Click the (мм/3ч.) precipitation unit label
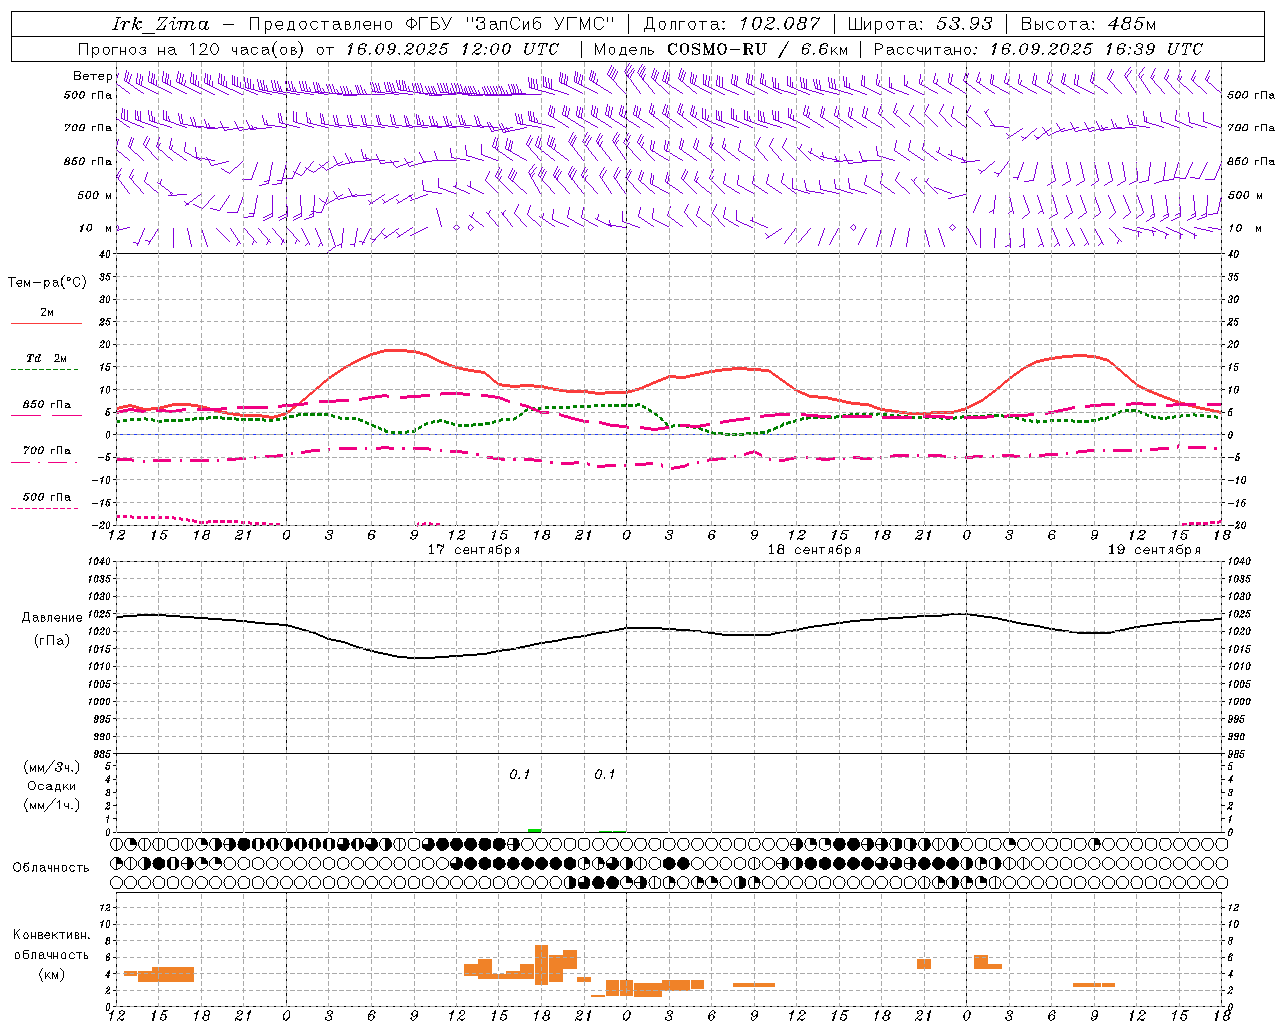 (52, 767)
